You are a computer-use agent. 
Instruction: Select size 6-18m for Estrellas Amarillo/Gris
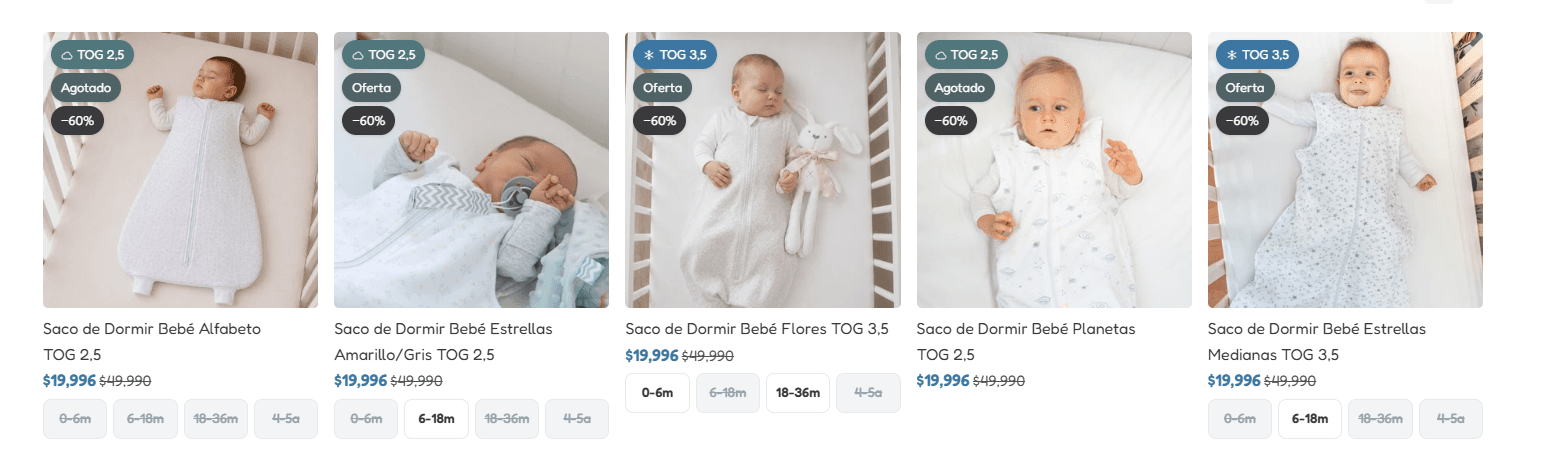tap(436, 419)
